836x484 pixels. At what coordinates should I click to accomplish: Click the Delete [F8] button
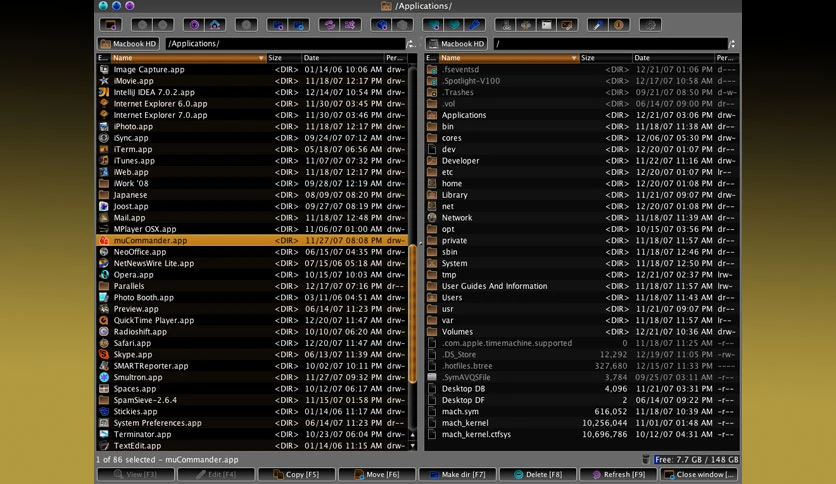tap(538, 474)
